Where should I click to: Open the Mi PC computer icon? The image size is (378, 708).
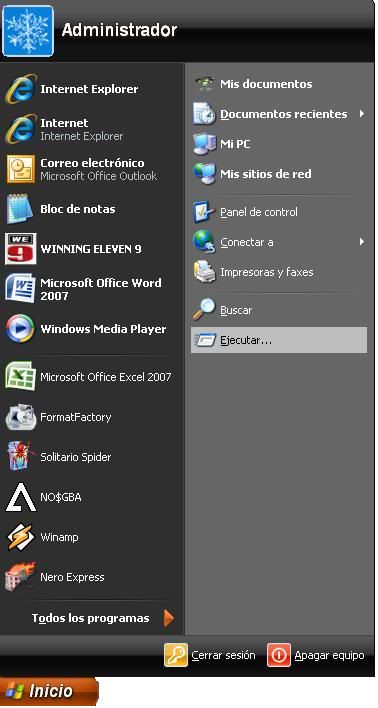(x=205, y=144)
